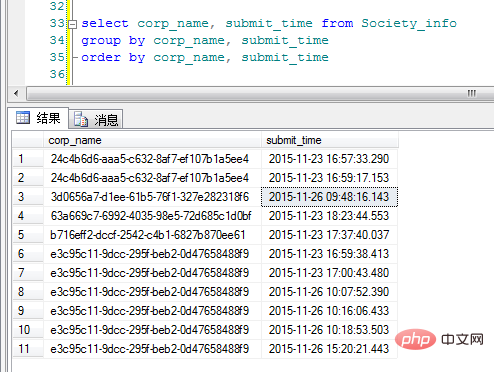Select row header number 6
This screenshot has height=372, width=494.
click(x=28, y=254)
